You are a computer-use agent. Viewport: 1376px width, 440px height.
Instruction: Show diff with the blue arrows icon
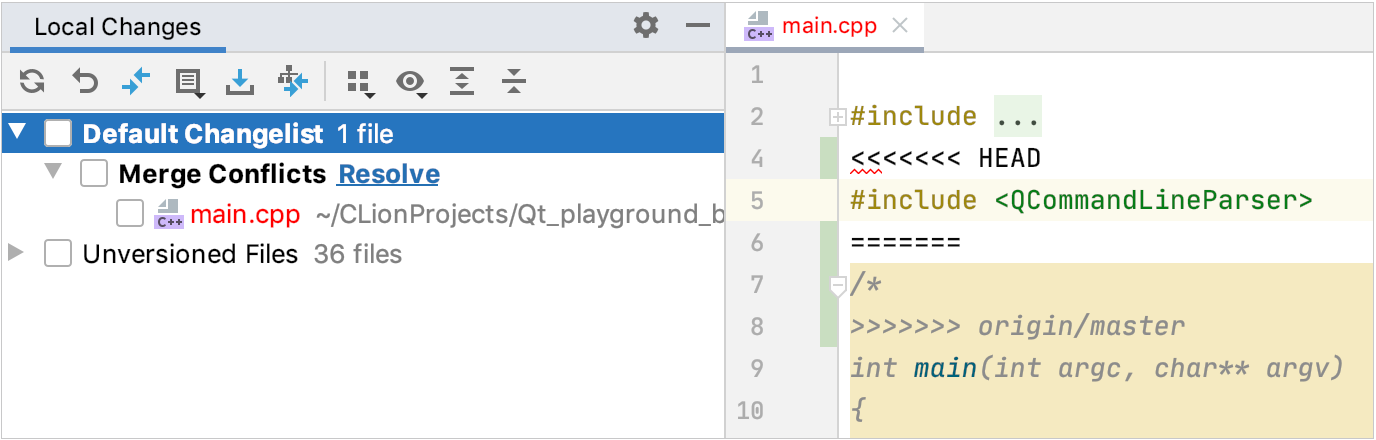135,82
